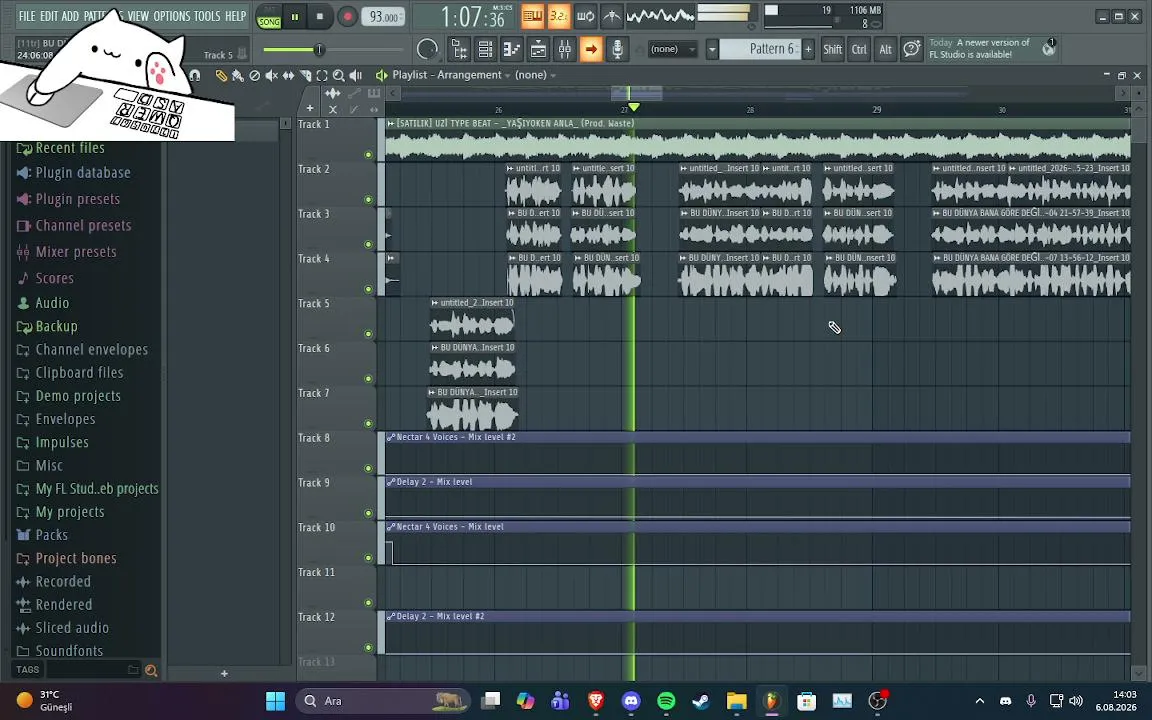Pick the Zoom magnifier tool in playlist toolbar
Image resolution: width=1152 pixels, height=720 pixels.
[339, 75]
